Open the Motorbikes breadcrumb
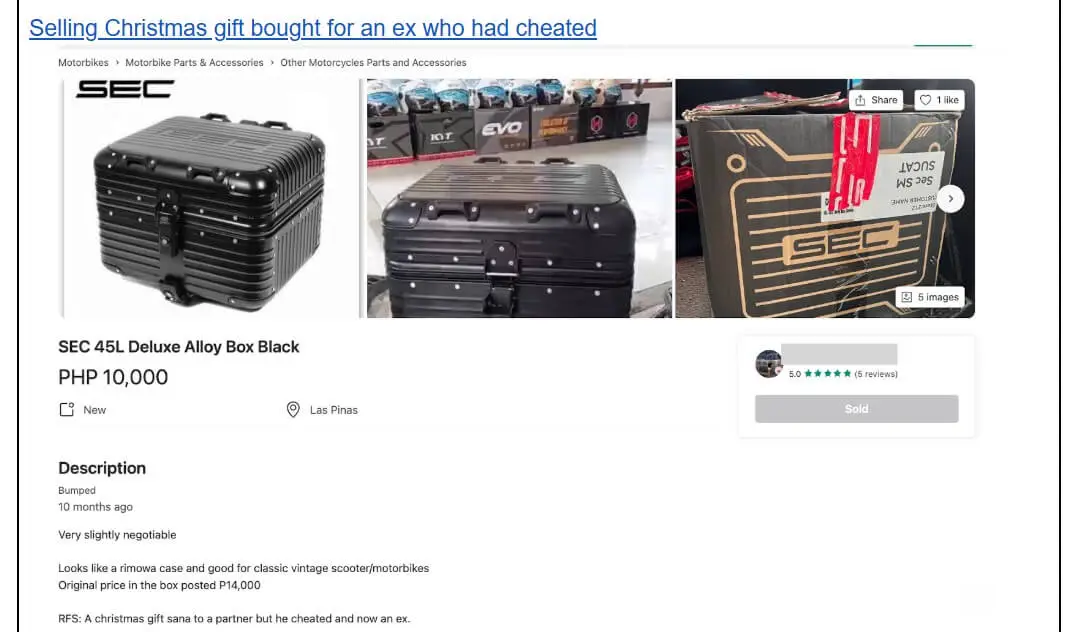1065x632 pixels. (x=83, y=63)
